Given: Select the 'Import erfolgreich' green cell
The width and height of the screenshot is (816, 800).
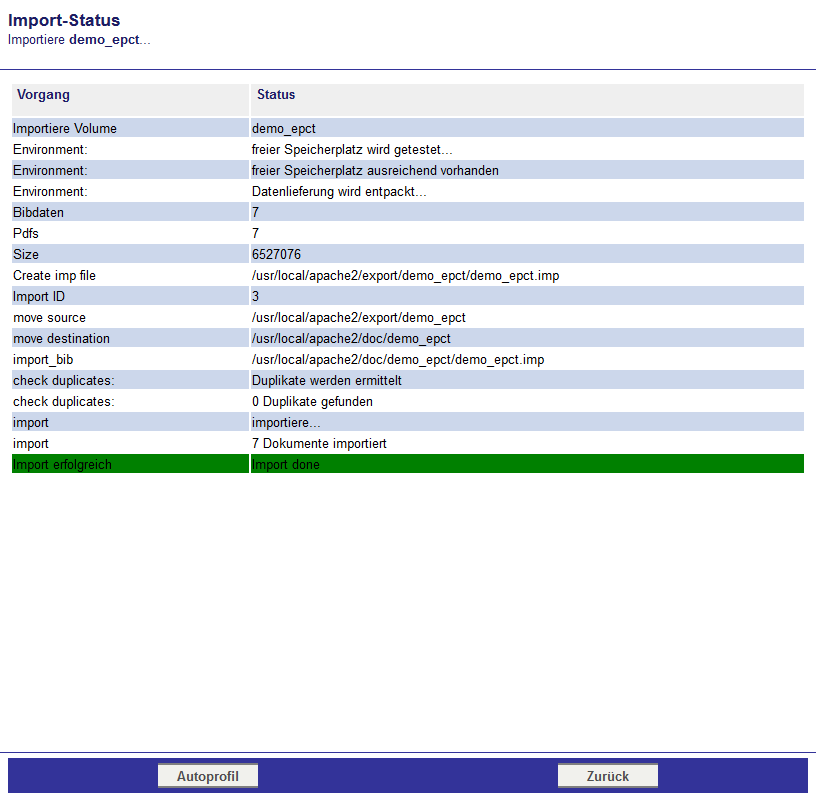Looking at the screenshot, I should tap(130, 464).
